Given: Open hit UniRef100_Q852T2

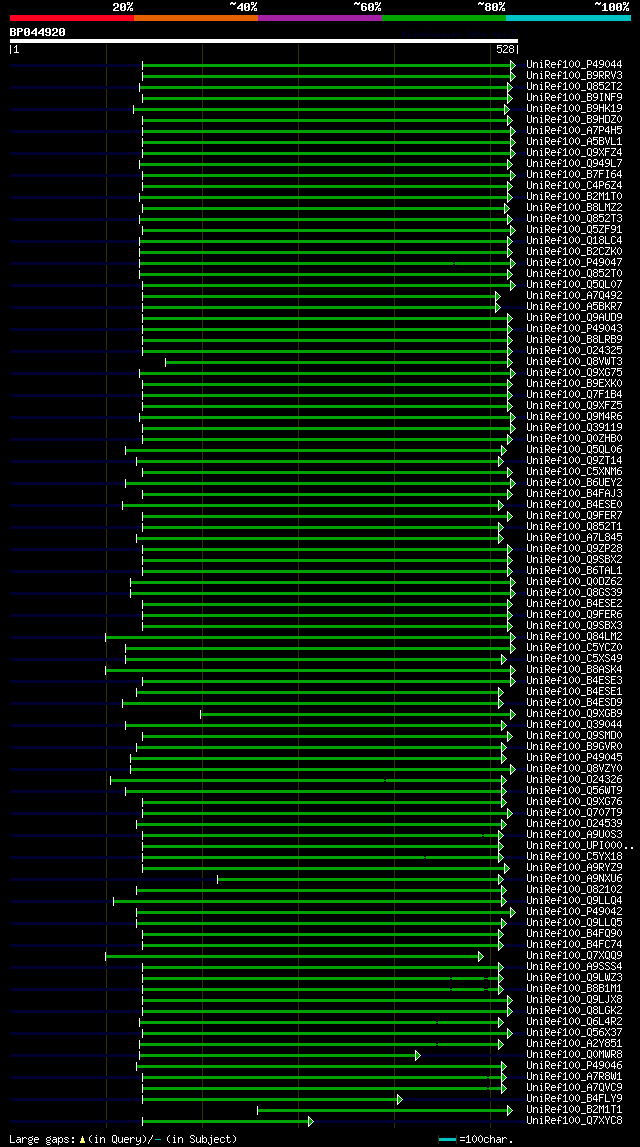Looking at the screenshot, I should click(x=574, y=86).
